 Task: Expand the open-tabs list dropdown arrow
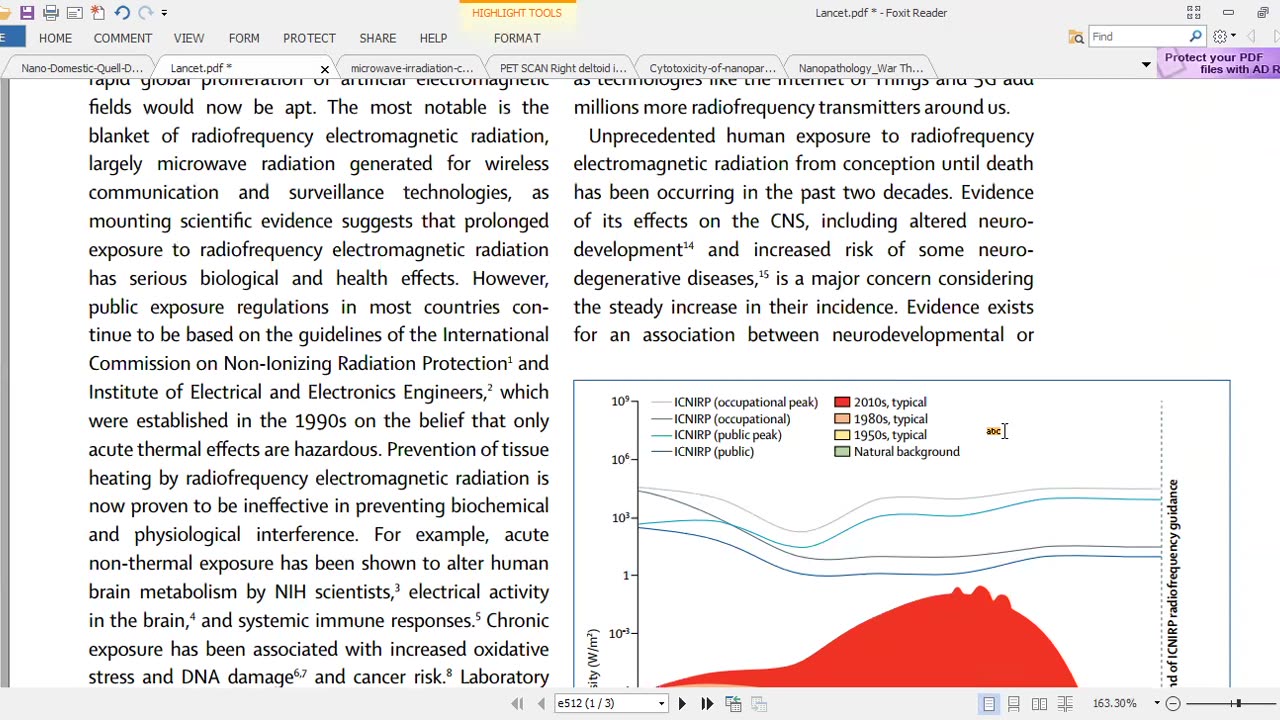[1146, 65]
